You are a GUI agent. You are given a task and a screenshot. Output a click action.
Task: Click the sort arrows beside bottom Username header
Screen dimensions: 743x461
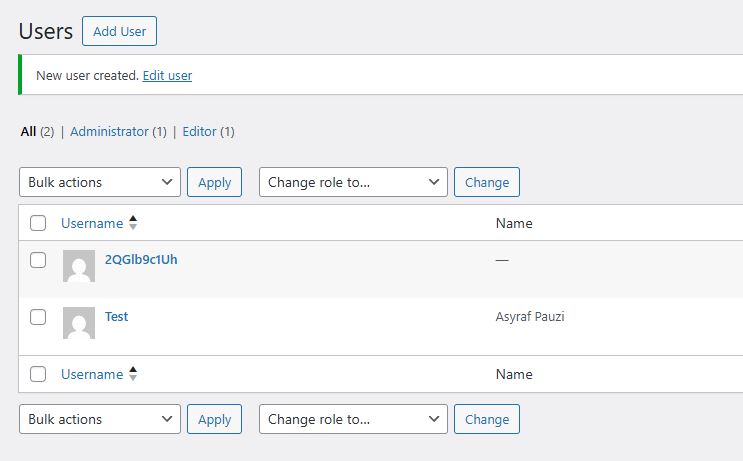click(133, 374)
